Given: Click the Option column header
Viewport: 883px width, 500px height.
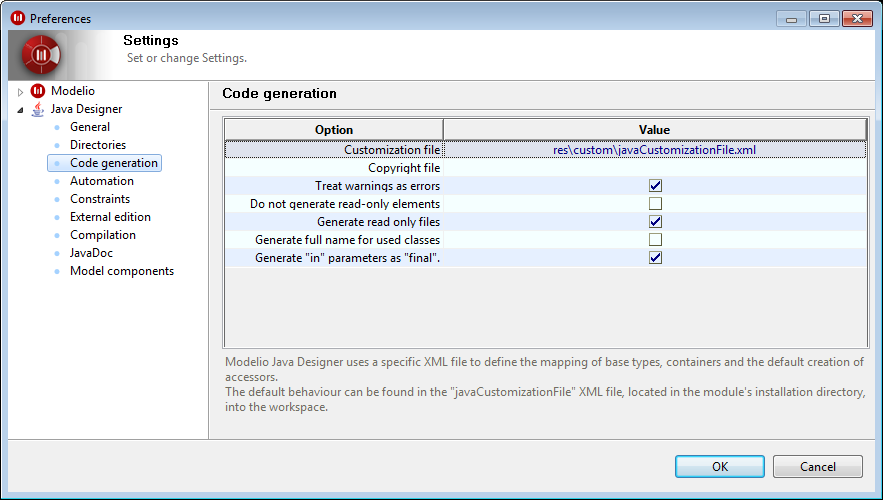Looking at the screenshot, I should 334,130.
